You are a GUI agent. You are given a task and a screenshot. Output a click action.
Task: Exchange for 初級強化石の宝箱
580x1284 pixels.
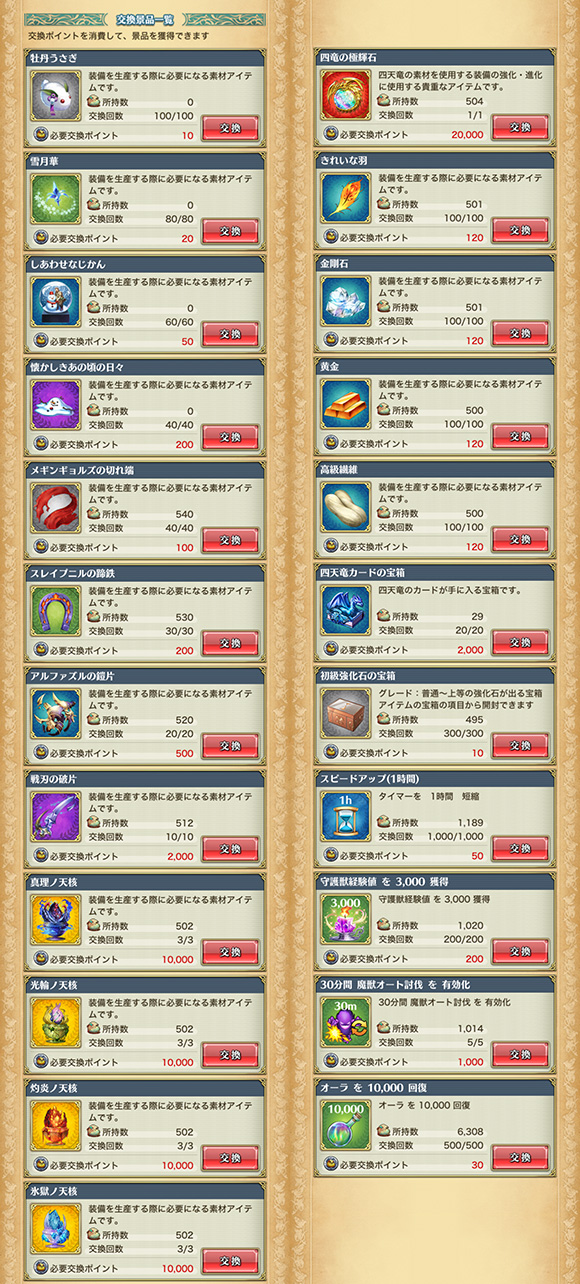pyautogui.click(x=520, y=745)
